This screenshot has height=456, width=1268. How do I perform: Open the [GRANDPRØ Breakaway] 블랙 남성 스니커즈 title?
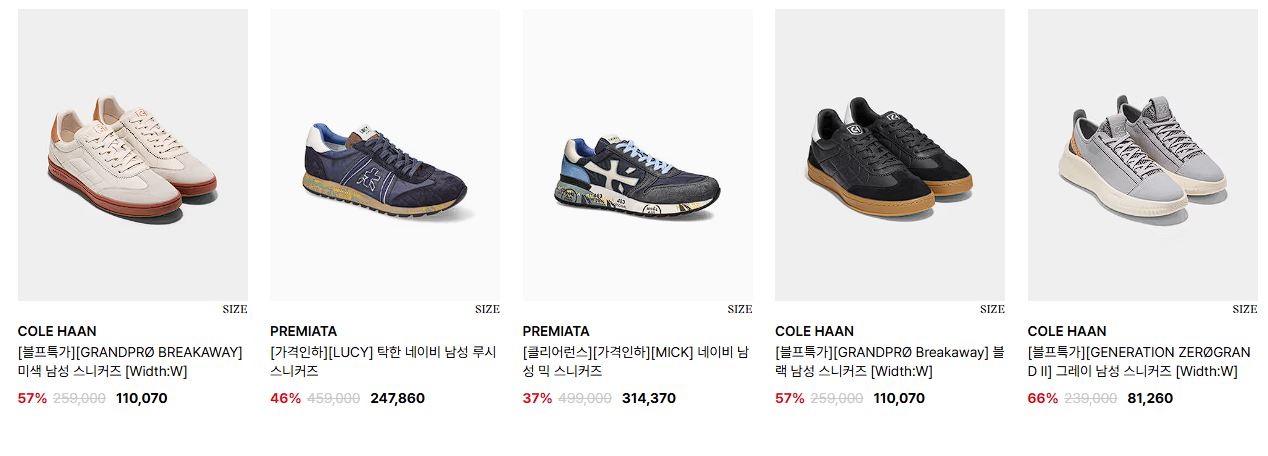coord(888,362)
